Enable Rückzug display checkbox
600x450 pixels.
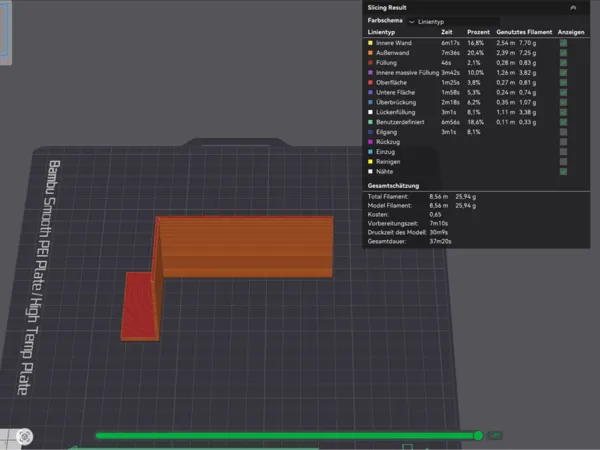(x=563, y=142)
